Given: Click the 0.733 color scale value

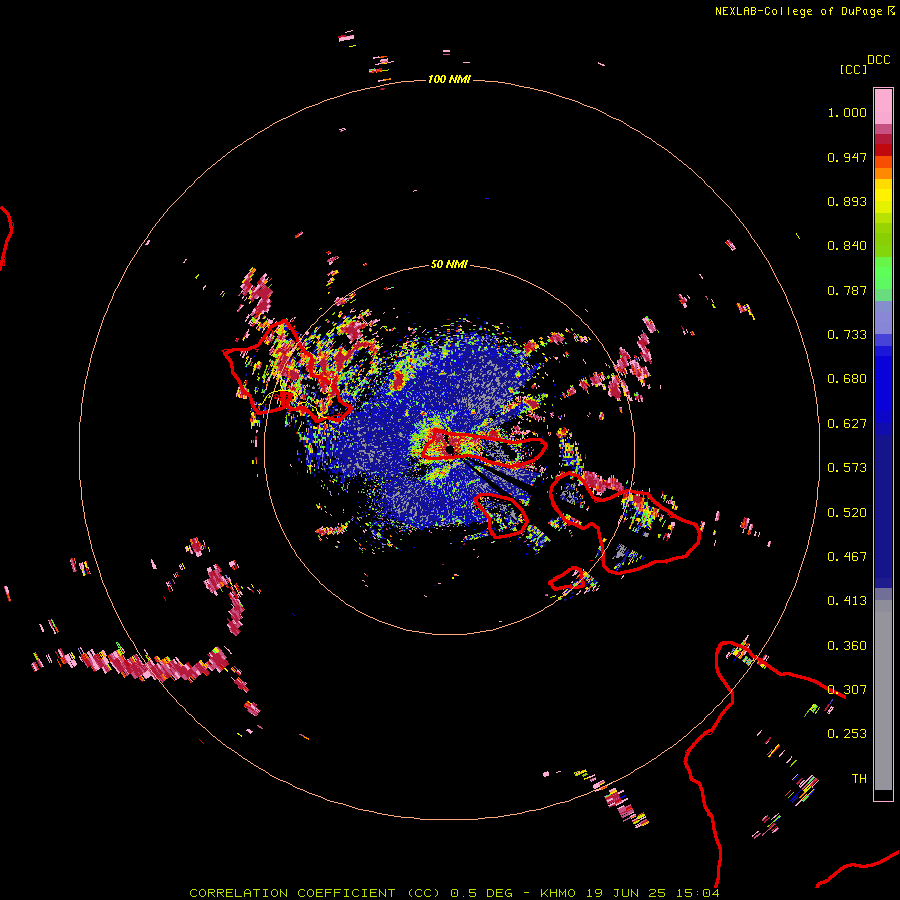Looking at the screenshot, I should (847, 335).
